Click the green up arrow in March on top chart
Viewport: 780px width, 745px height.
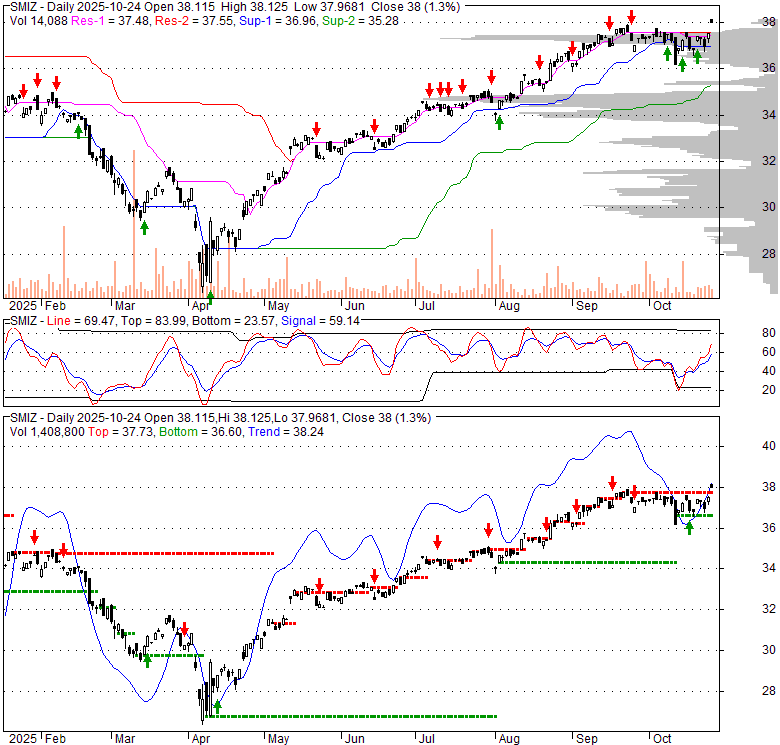(x=144, y=227)
